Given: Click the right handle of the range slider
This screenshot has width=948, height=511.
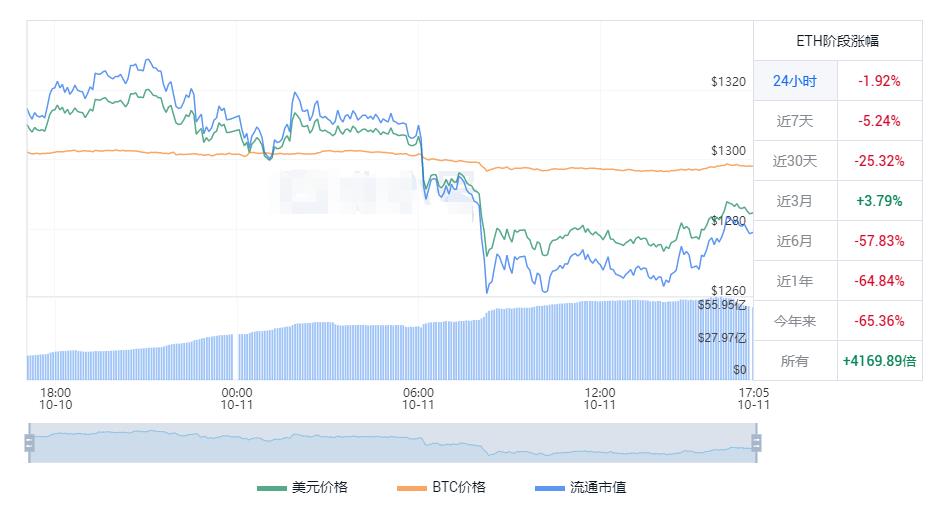Looking at the screenshot, I should point(756,442).
